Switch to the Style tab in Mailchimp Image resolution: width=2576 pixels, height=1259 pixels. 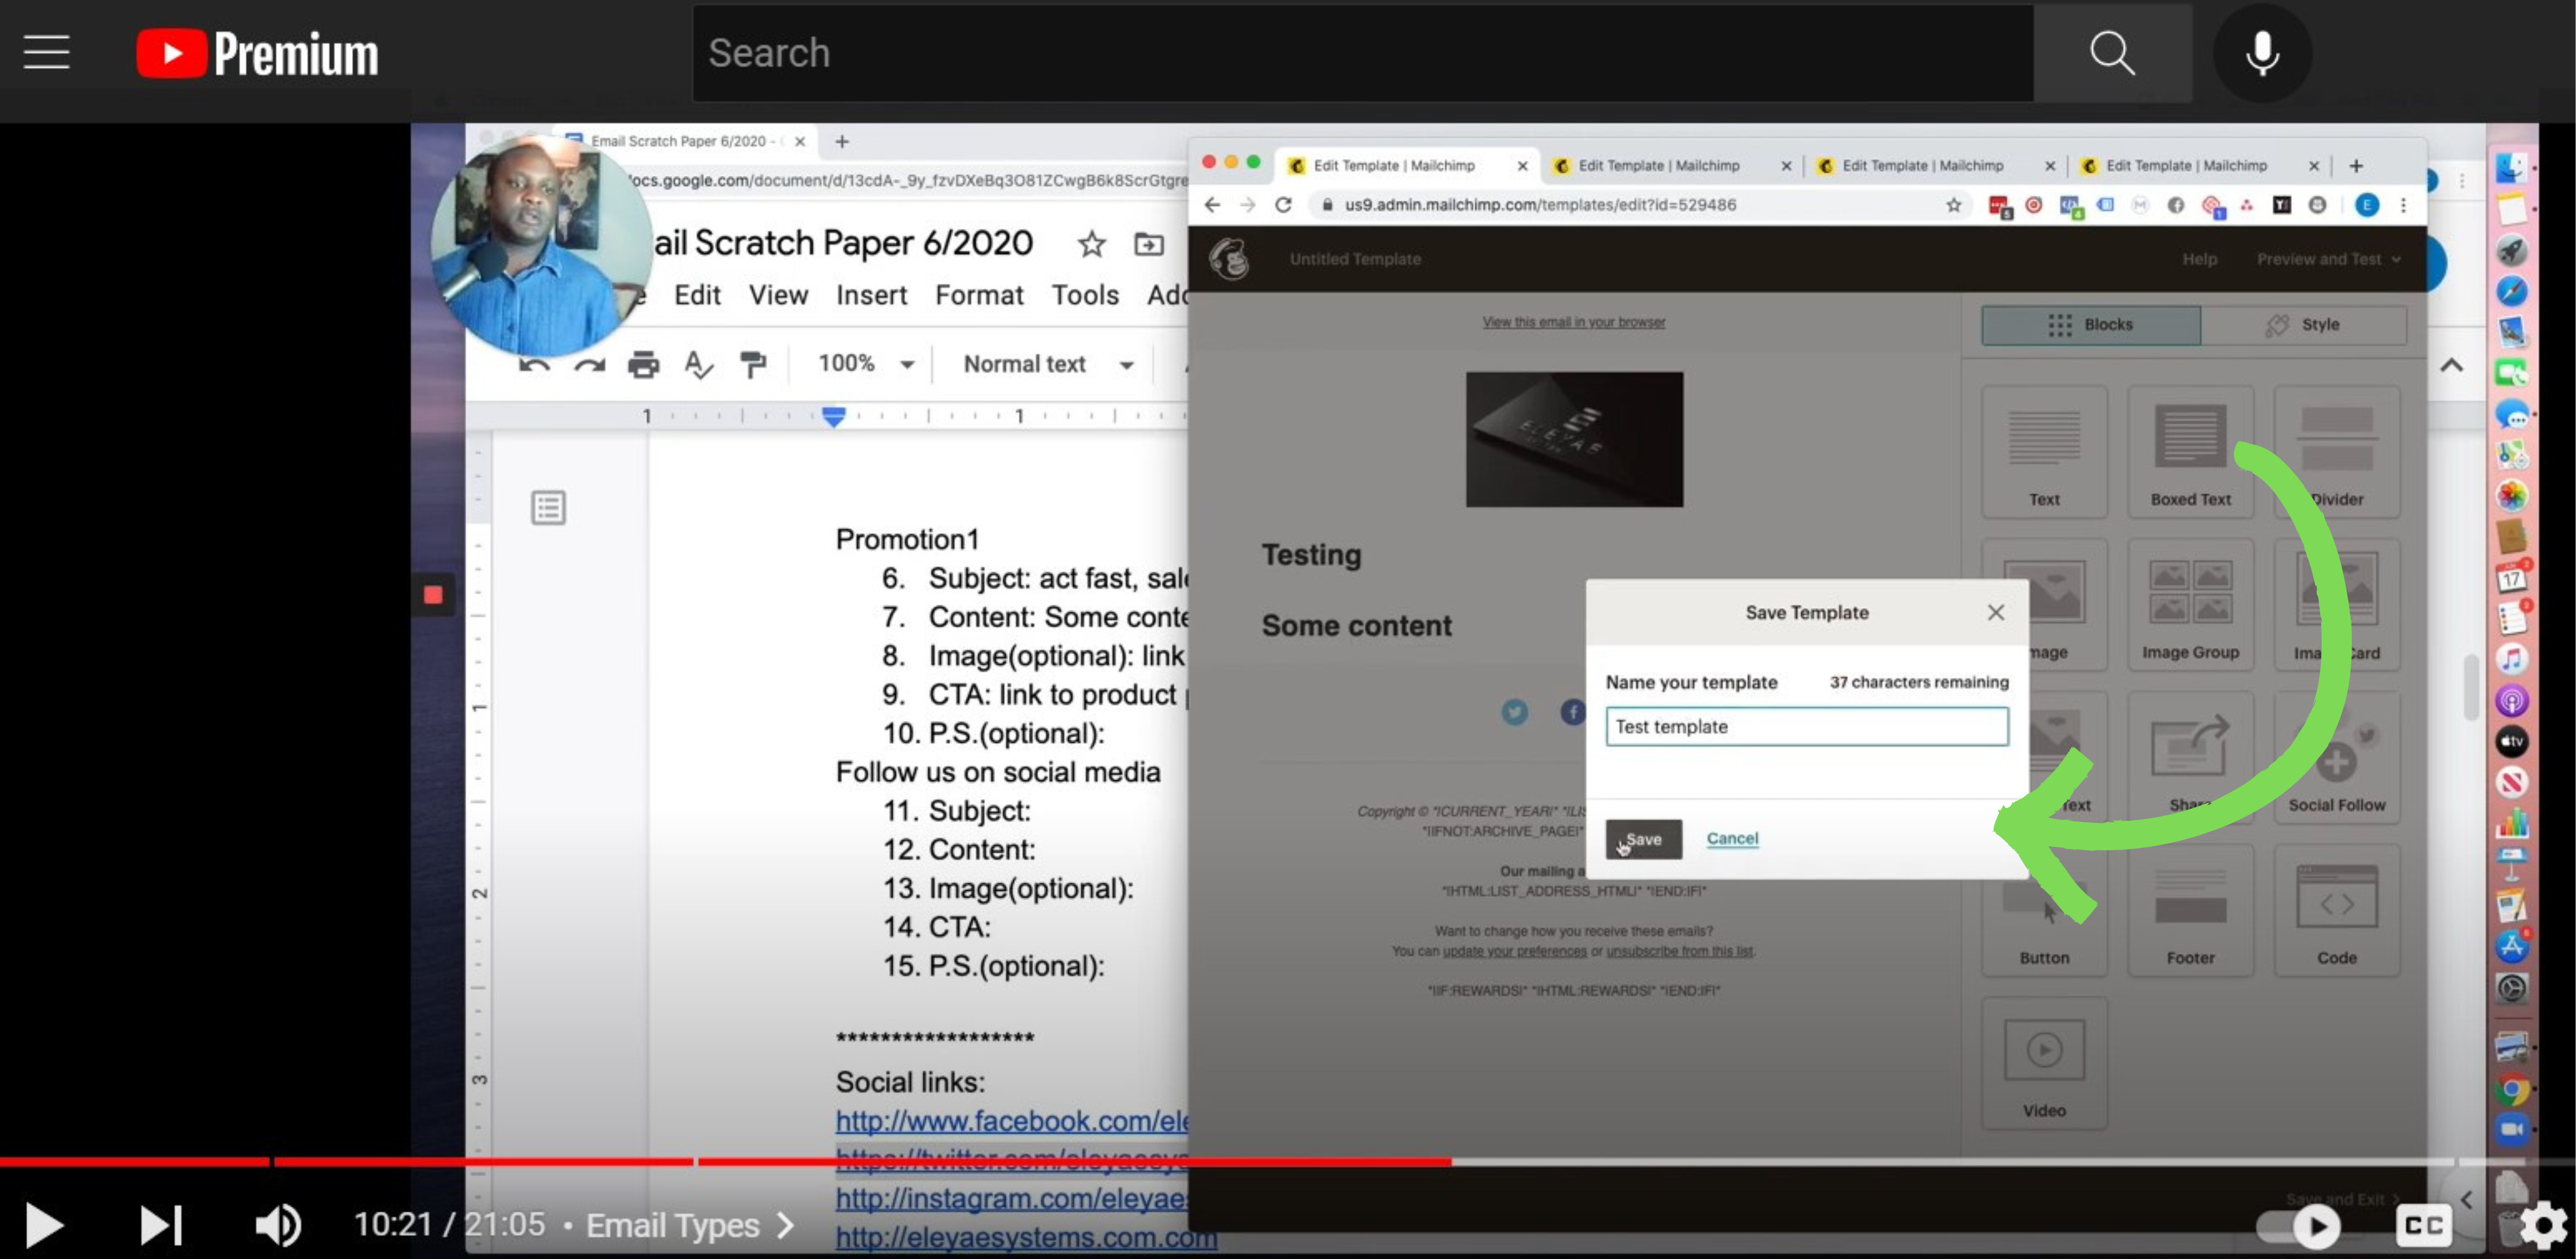point(2303,324)
